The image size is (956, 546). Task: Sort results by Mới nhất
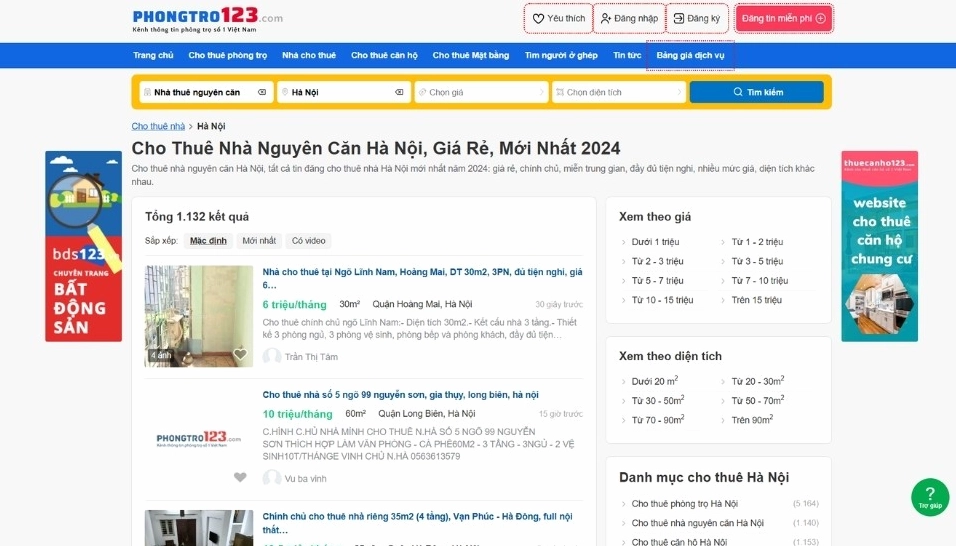pyautogui.click(x=259, y=241)
